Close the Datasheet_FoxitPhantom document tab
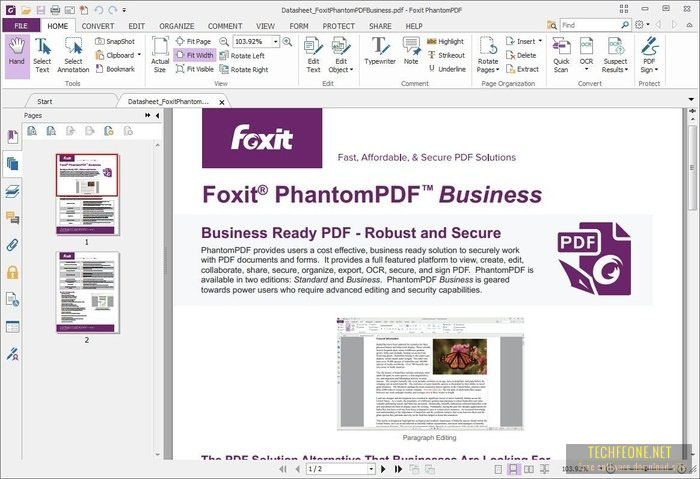This screenshot has width=700, height=479. (222, 102)
